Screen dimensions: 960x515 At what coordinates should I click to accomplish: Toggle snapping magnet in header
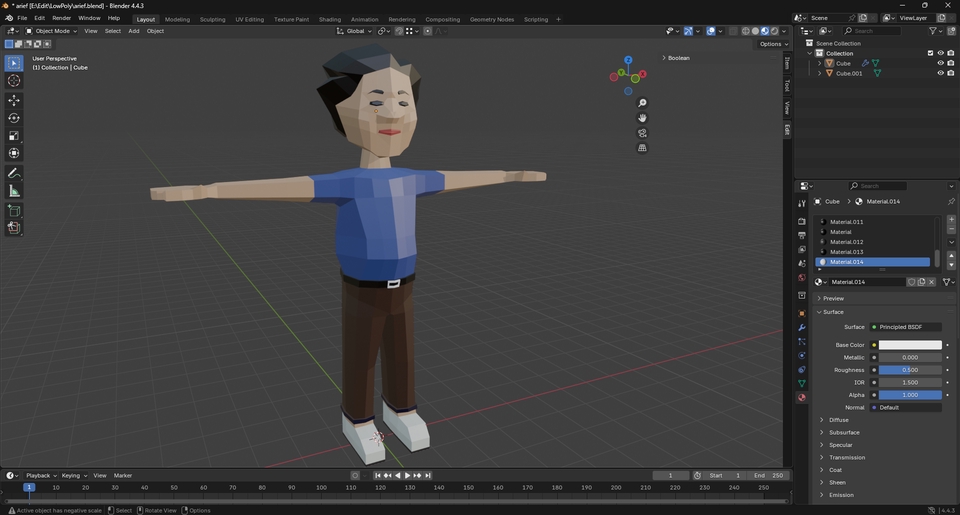[x=399, y=31]
